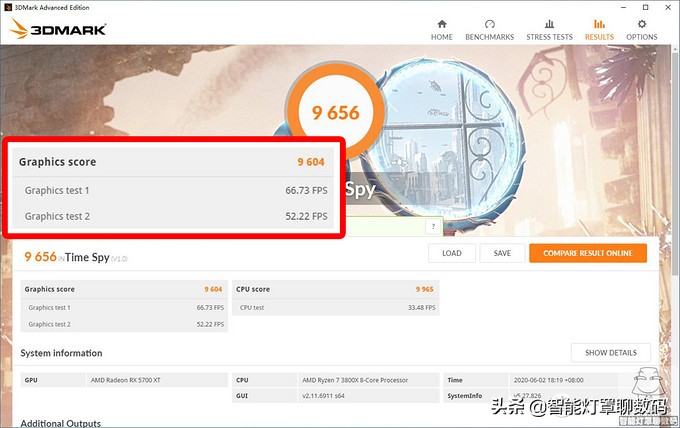Select the CPU score panel header

337,289
